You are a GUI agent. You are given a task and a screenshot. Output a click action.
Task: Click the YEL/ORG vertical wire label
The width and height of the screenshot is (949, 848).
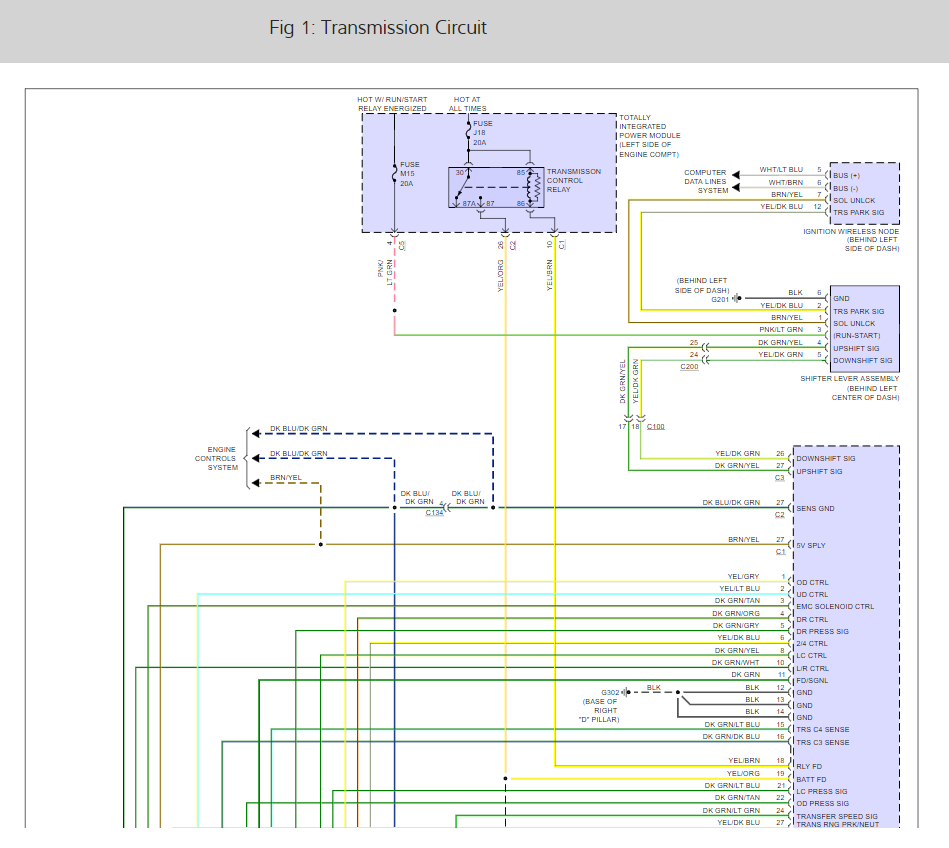pos(501,276)
